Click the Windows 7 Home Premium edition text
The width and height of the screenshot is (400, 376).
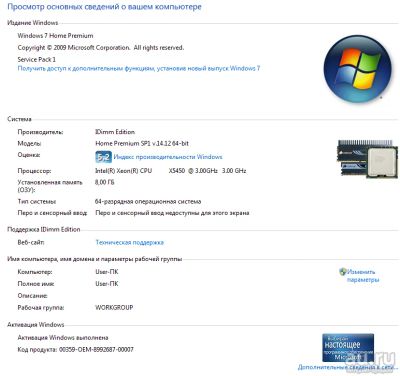point(55,36)
